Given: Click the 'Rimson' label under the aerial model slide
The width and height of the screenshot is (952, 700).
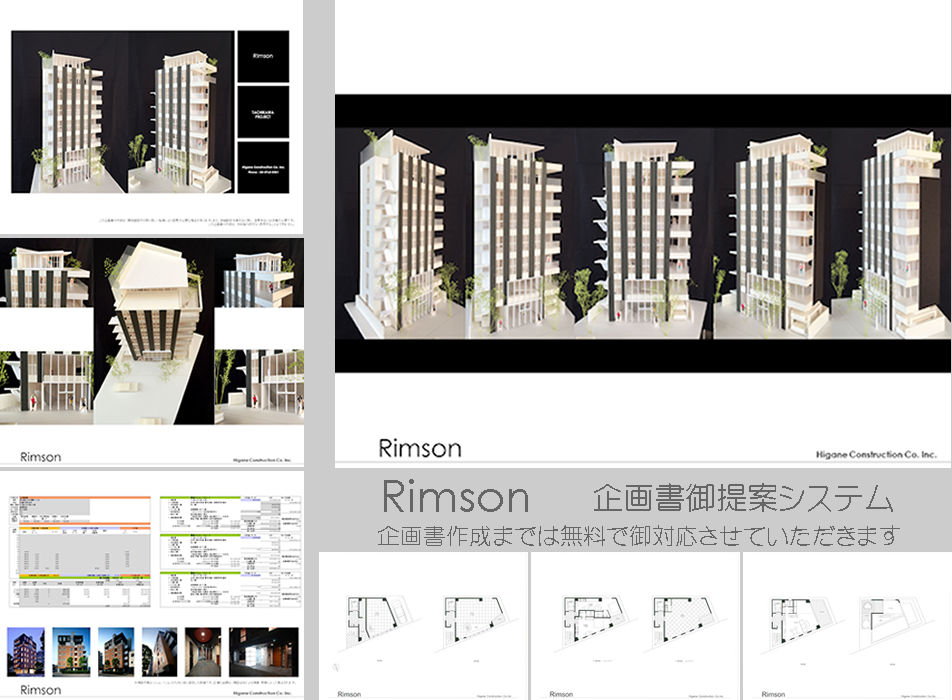Looking at the screenshot, I should click(x=41, y=457).
